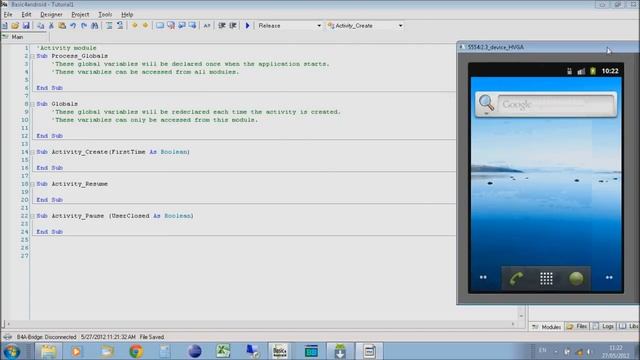Click the editor vertical scrollbar down arrow

click(521, 316)
